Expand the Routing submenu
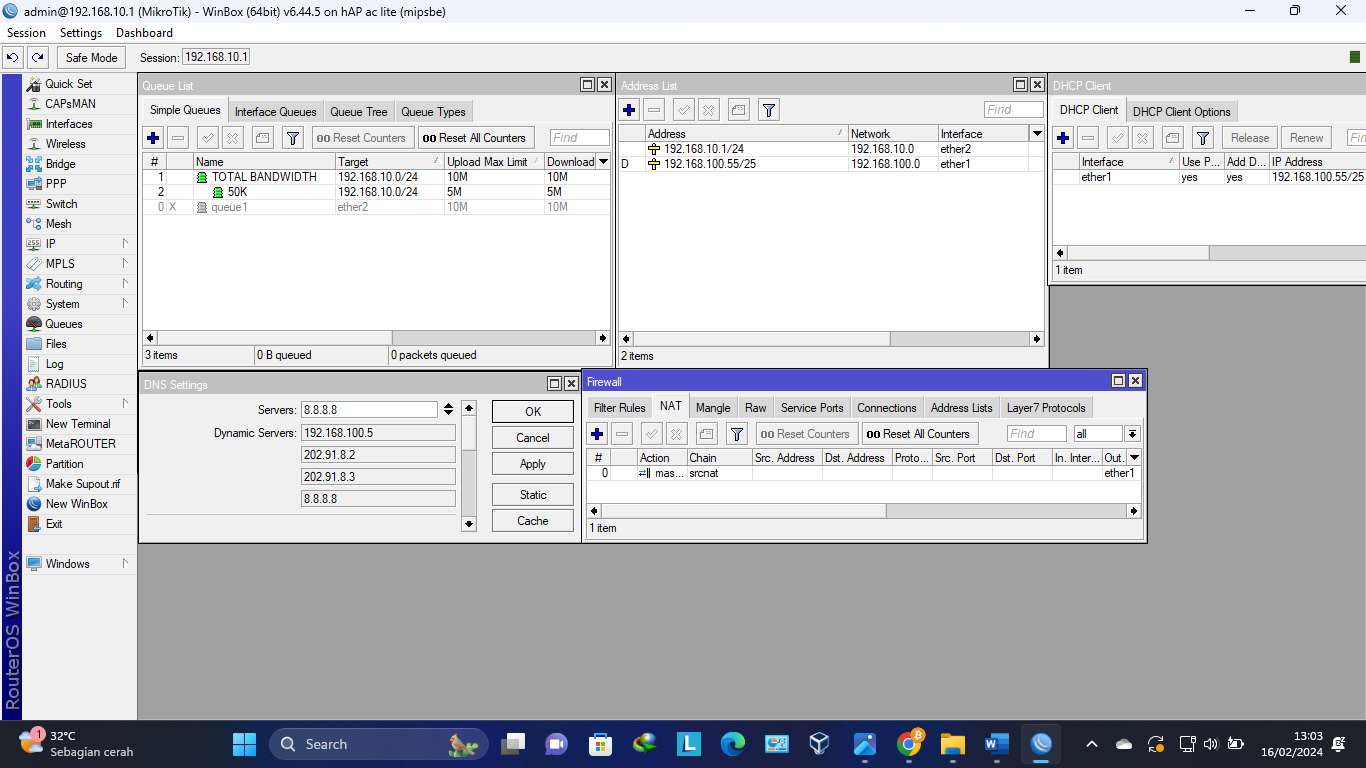Screen dimensions: 1366x768 click(80, 284)
